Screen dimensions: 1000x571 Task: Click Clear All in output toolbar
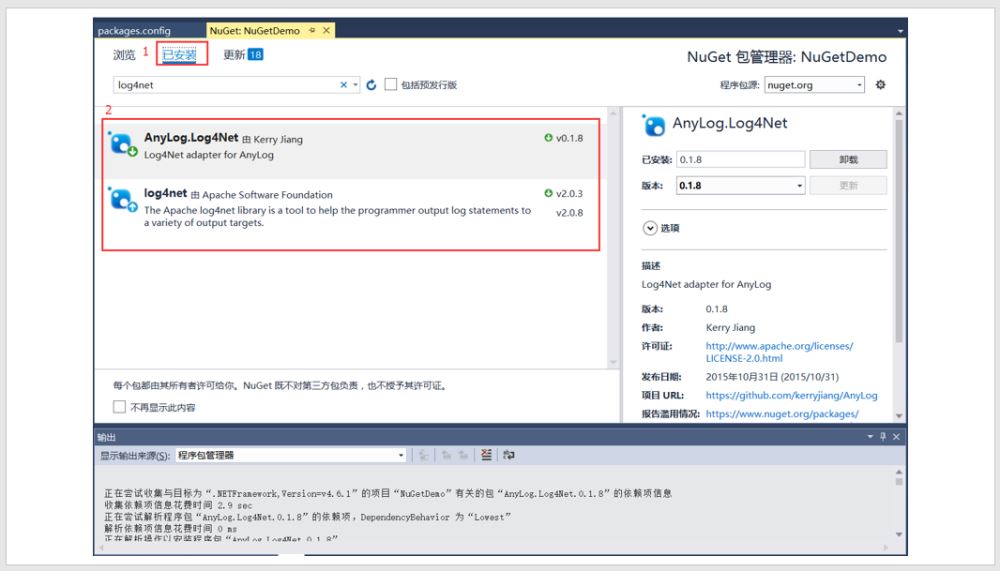coord(487,455)
